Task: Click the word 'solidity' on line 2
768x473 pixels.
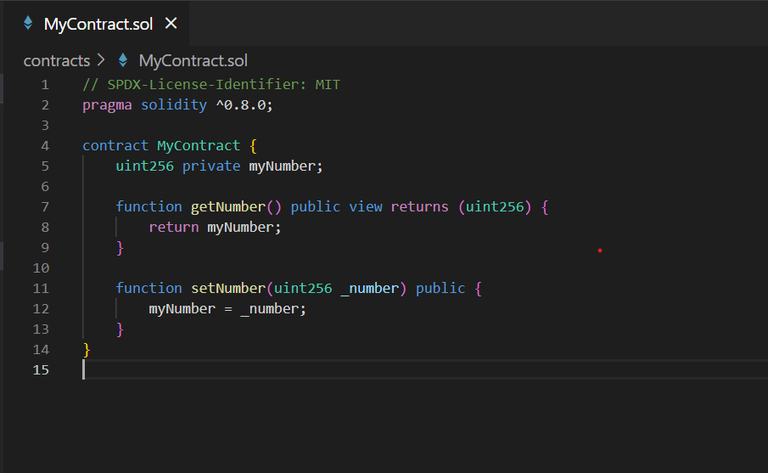Action: [174, 105]
